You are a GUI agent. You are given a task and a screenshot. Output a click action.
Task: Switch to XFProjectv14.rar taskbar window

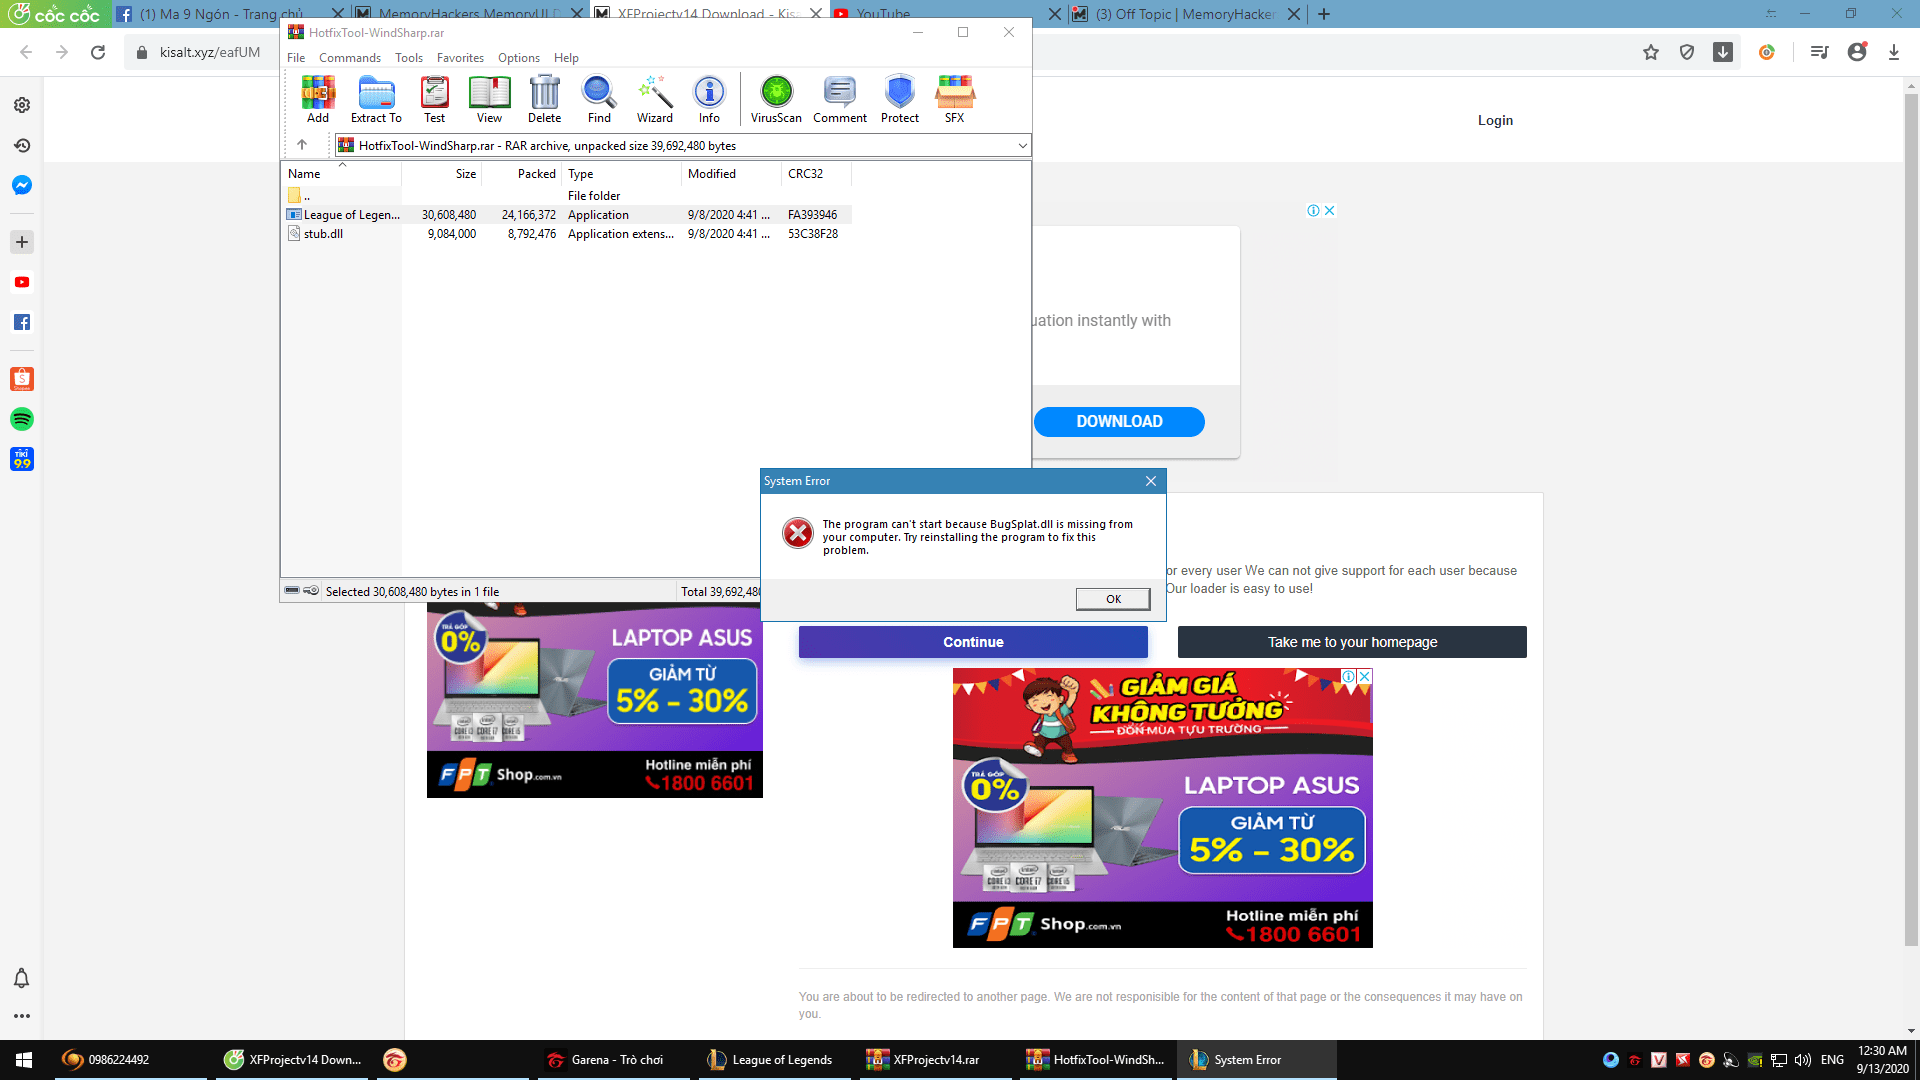[934, 1060]
